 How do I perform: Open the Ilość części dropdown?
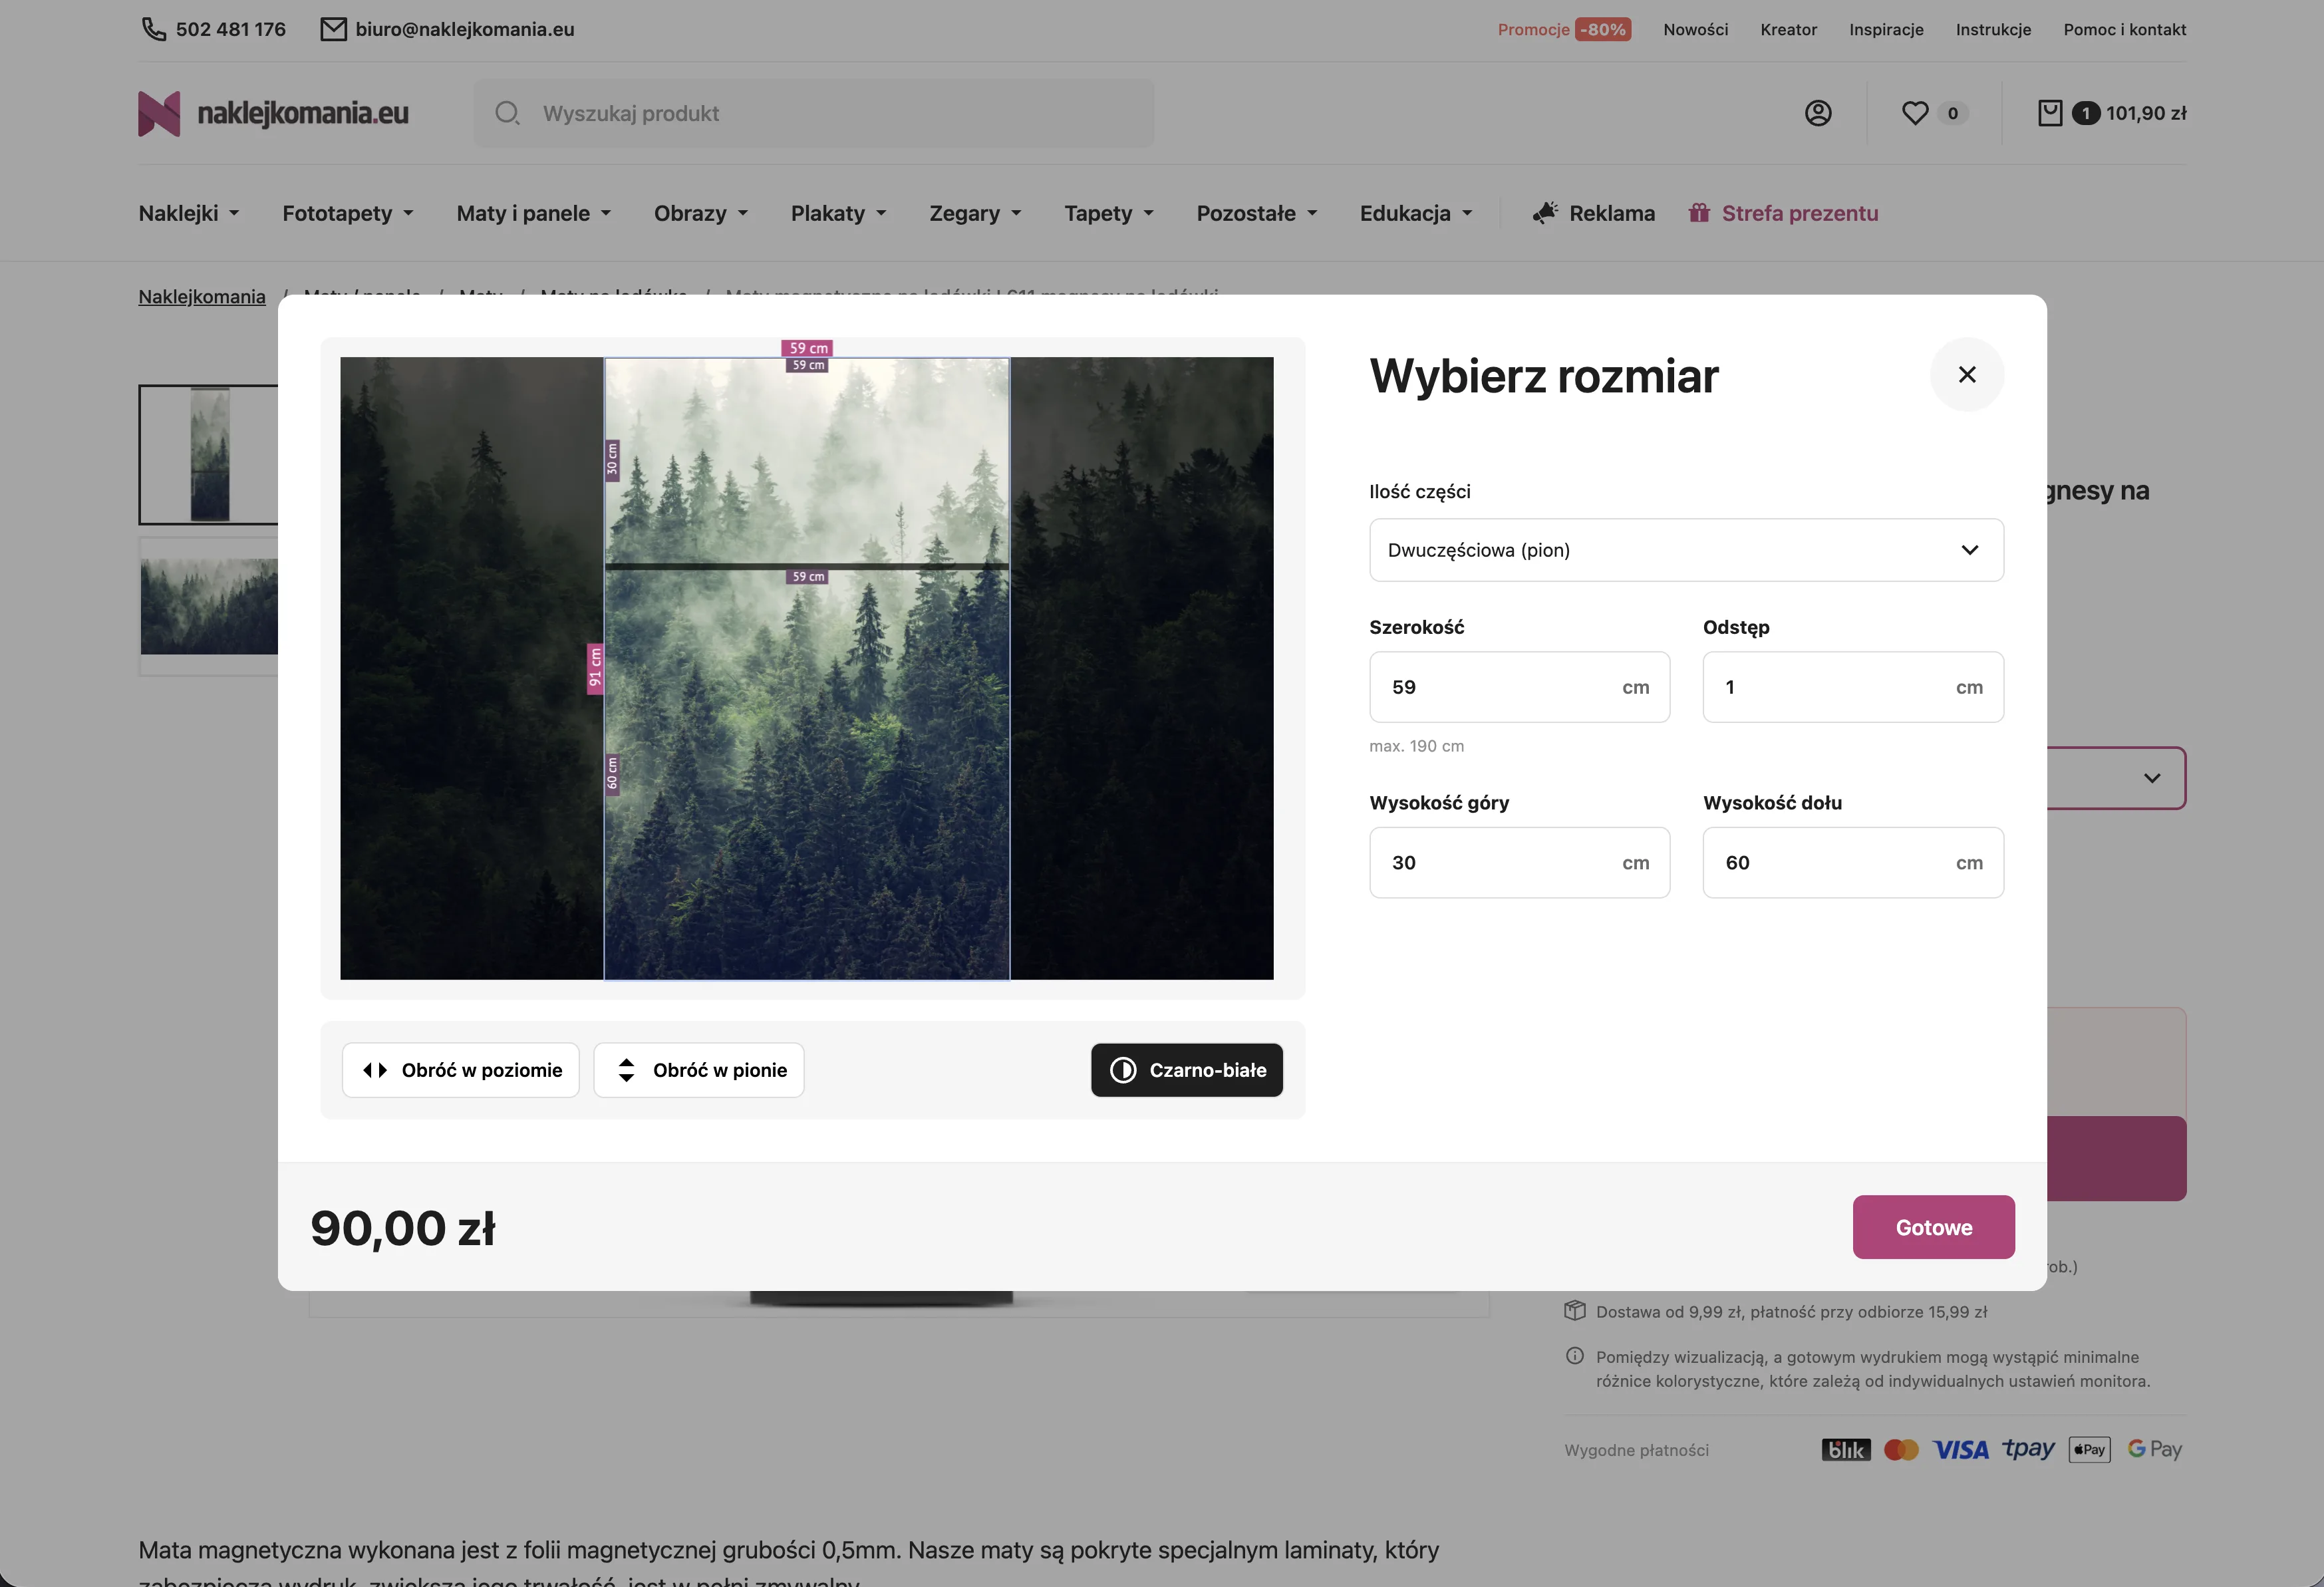(1686, 550)
